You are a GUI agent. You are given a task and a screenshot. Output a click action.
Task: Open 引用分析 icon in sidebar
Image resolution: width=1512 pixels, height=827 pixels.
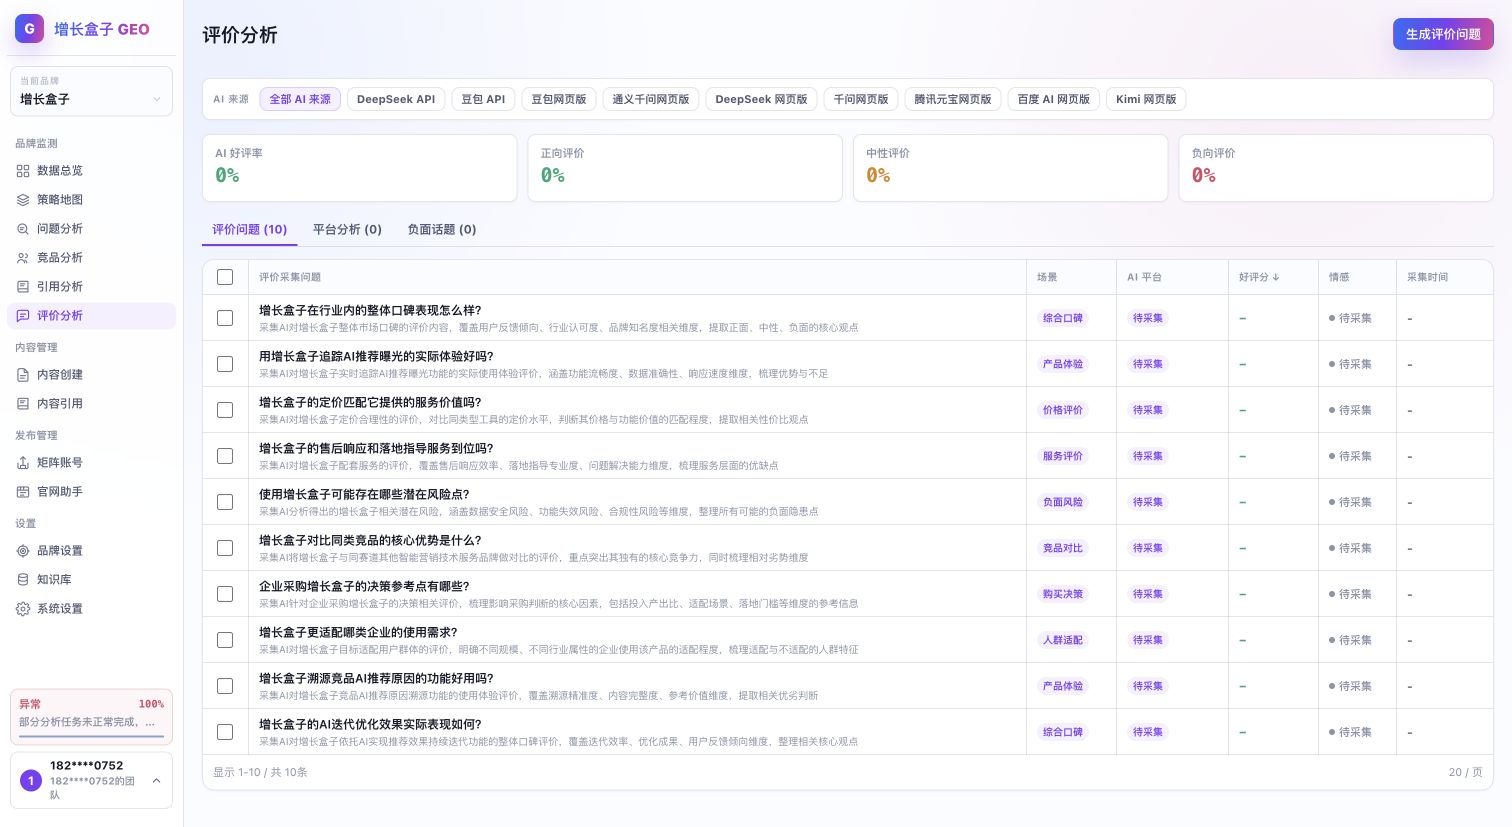coord(23,287)
